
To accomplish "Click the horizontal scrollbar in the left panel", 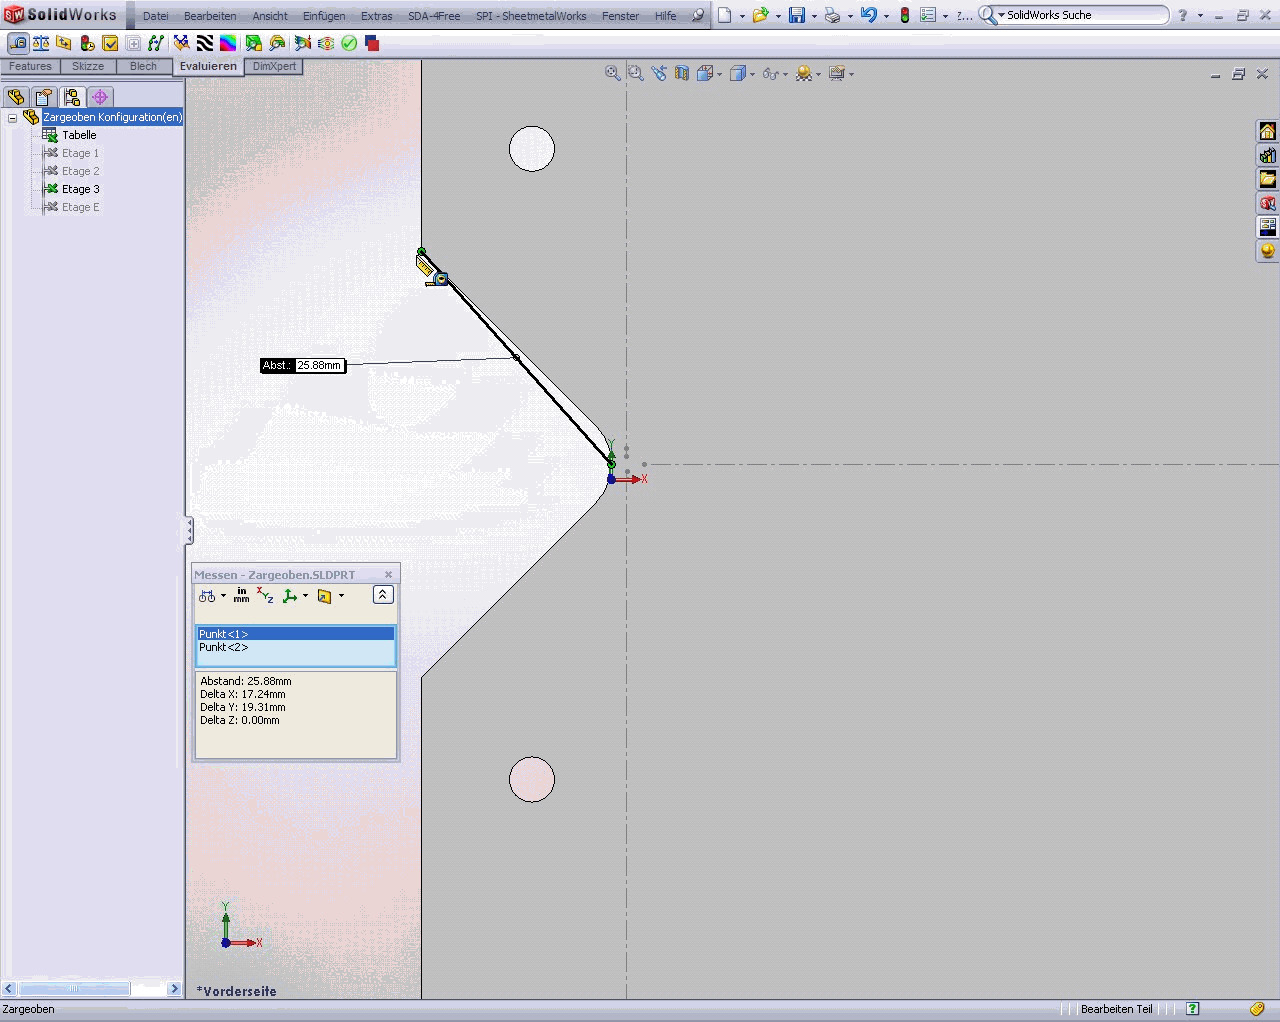I will tap(72, 988).
